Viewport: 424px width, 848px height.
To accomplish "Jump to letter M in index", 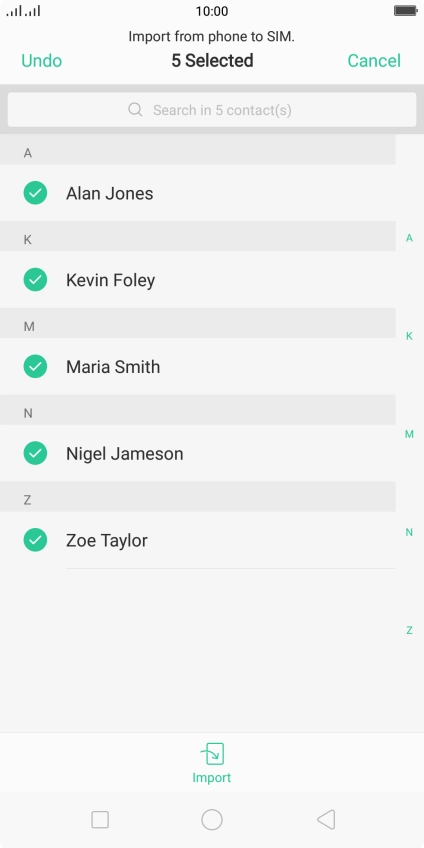I will point(409,434).
